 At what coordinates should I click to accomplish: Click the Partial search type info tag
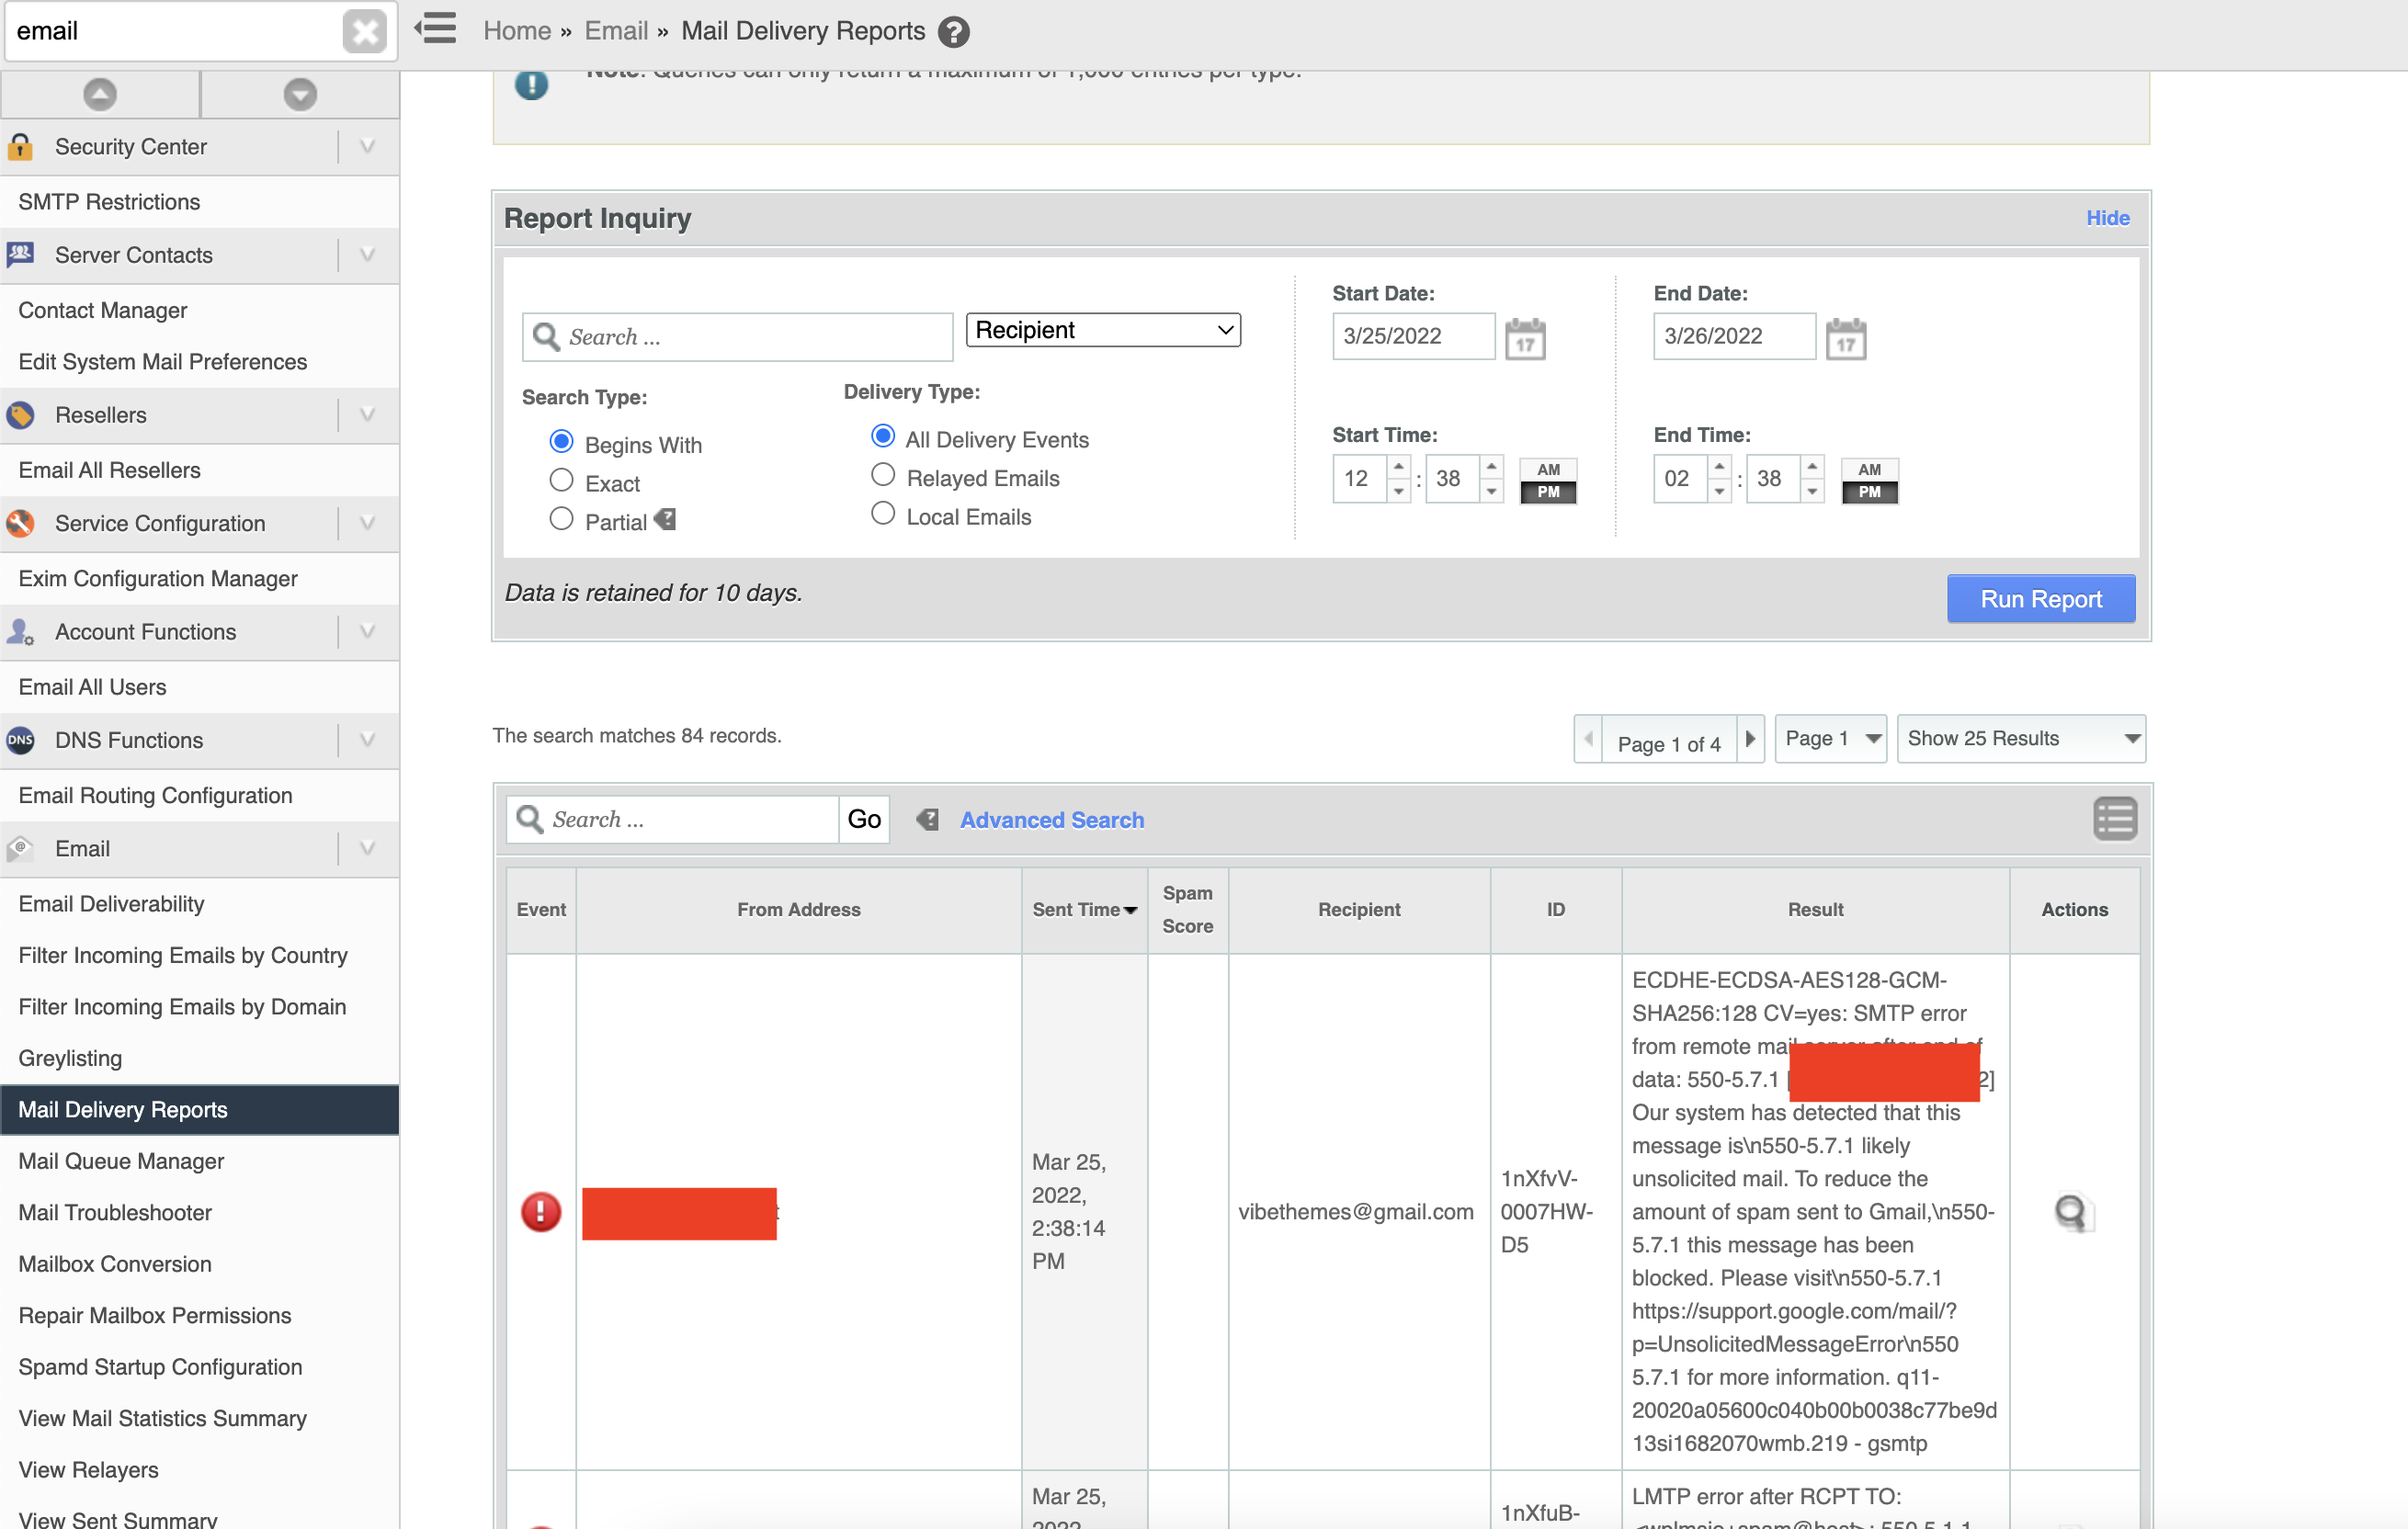(666, 520)
